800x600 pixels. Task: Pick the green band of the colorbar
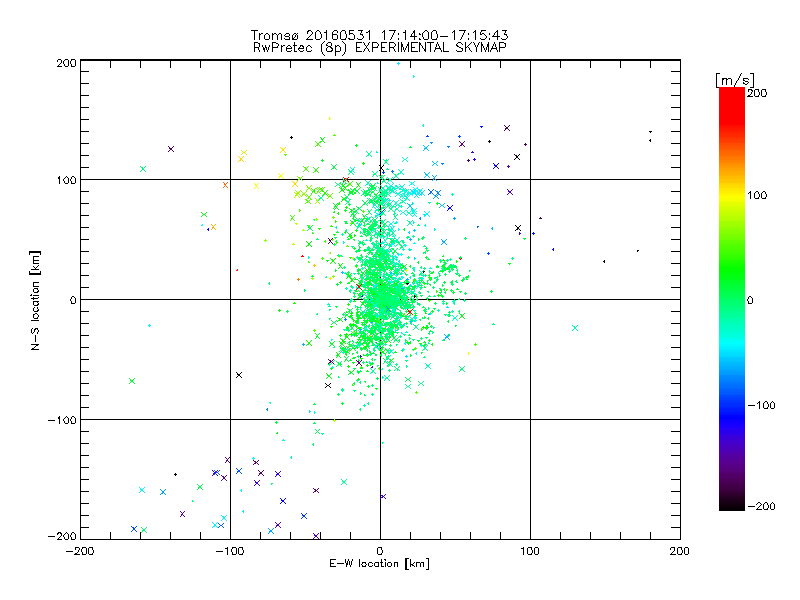[732, 270]
